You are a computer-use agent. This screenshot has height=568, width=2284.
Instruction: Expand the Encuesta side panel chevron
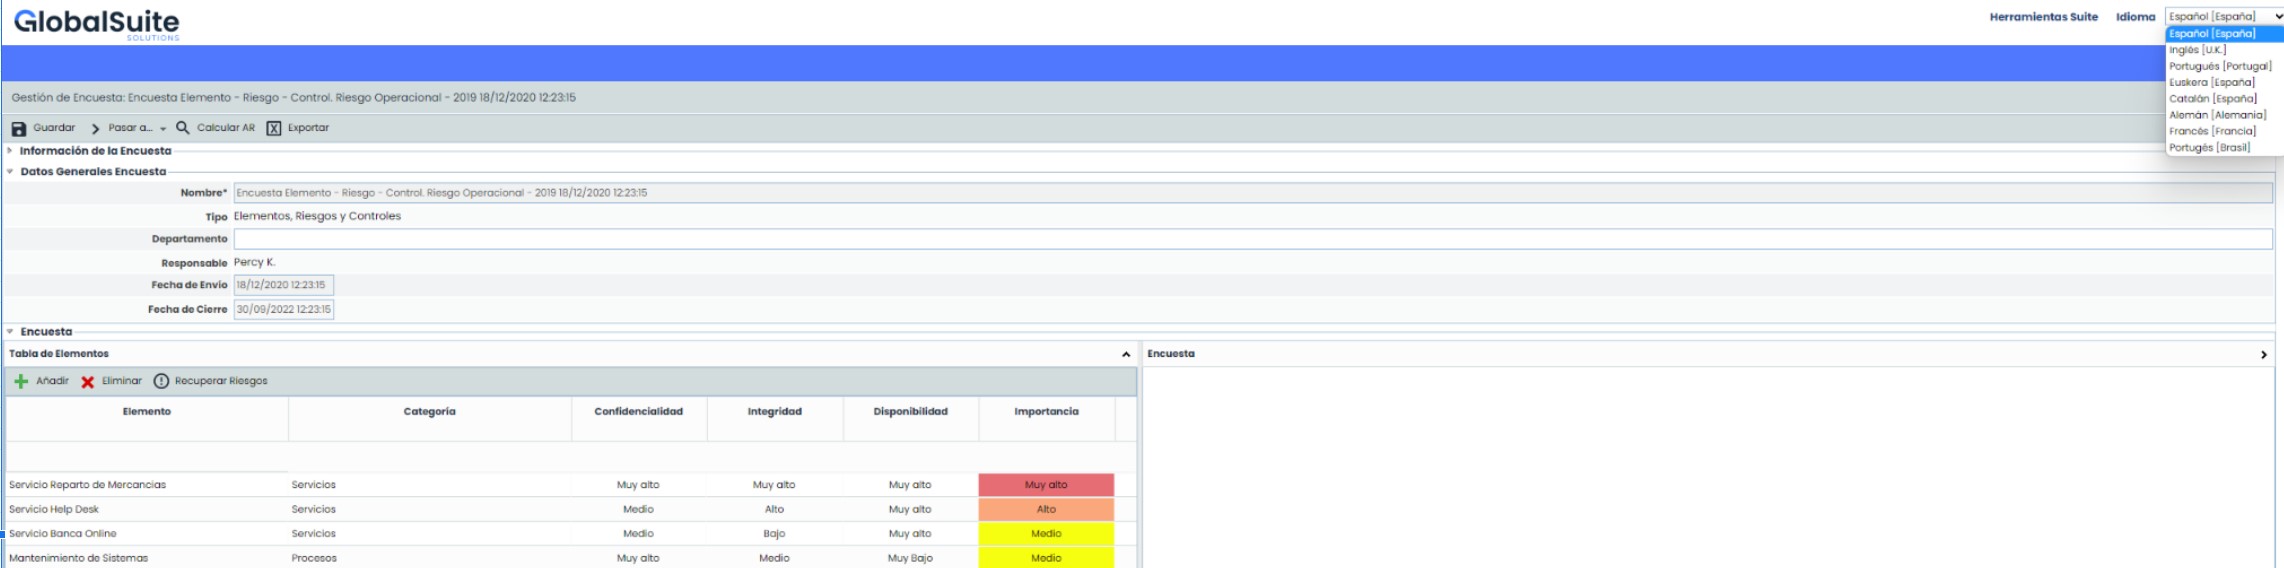point(2264,354)
